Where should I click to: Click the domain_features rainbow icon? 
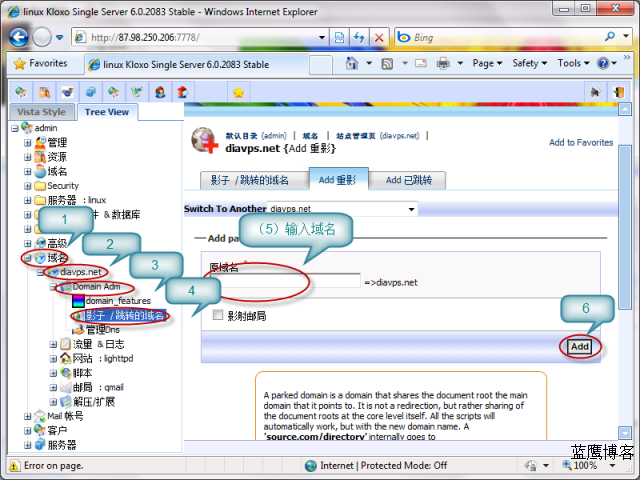78,301
